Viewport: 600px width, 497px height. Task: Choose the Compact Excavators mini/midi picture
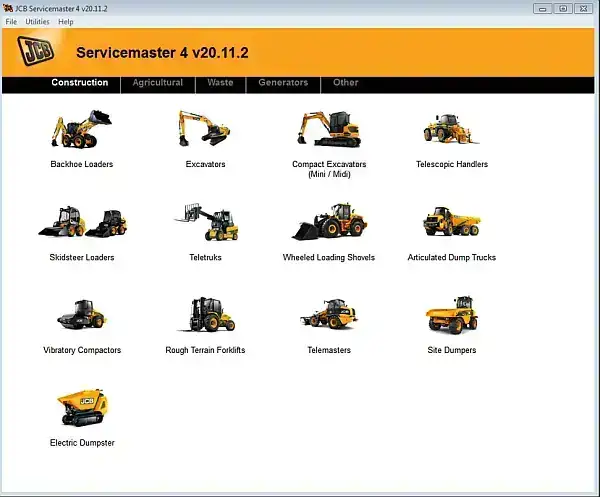click(329, 129)
